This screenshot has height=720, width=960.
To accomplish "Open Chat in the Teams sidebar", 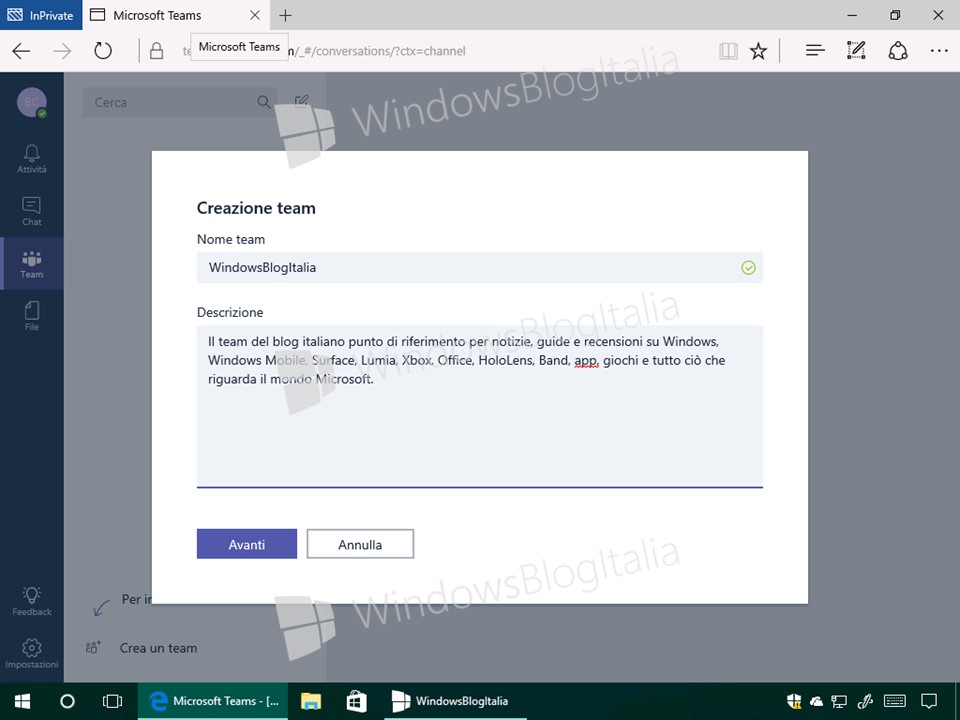I will click(32, 211).
